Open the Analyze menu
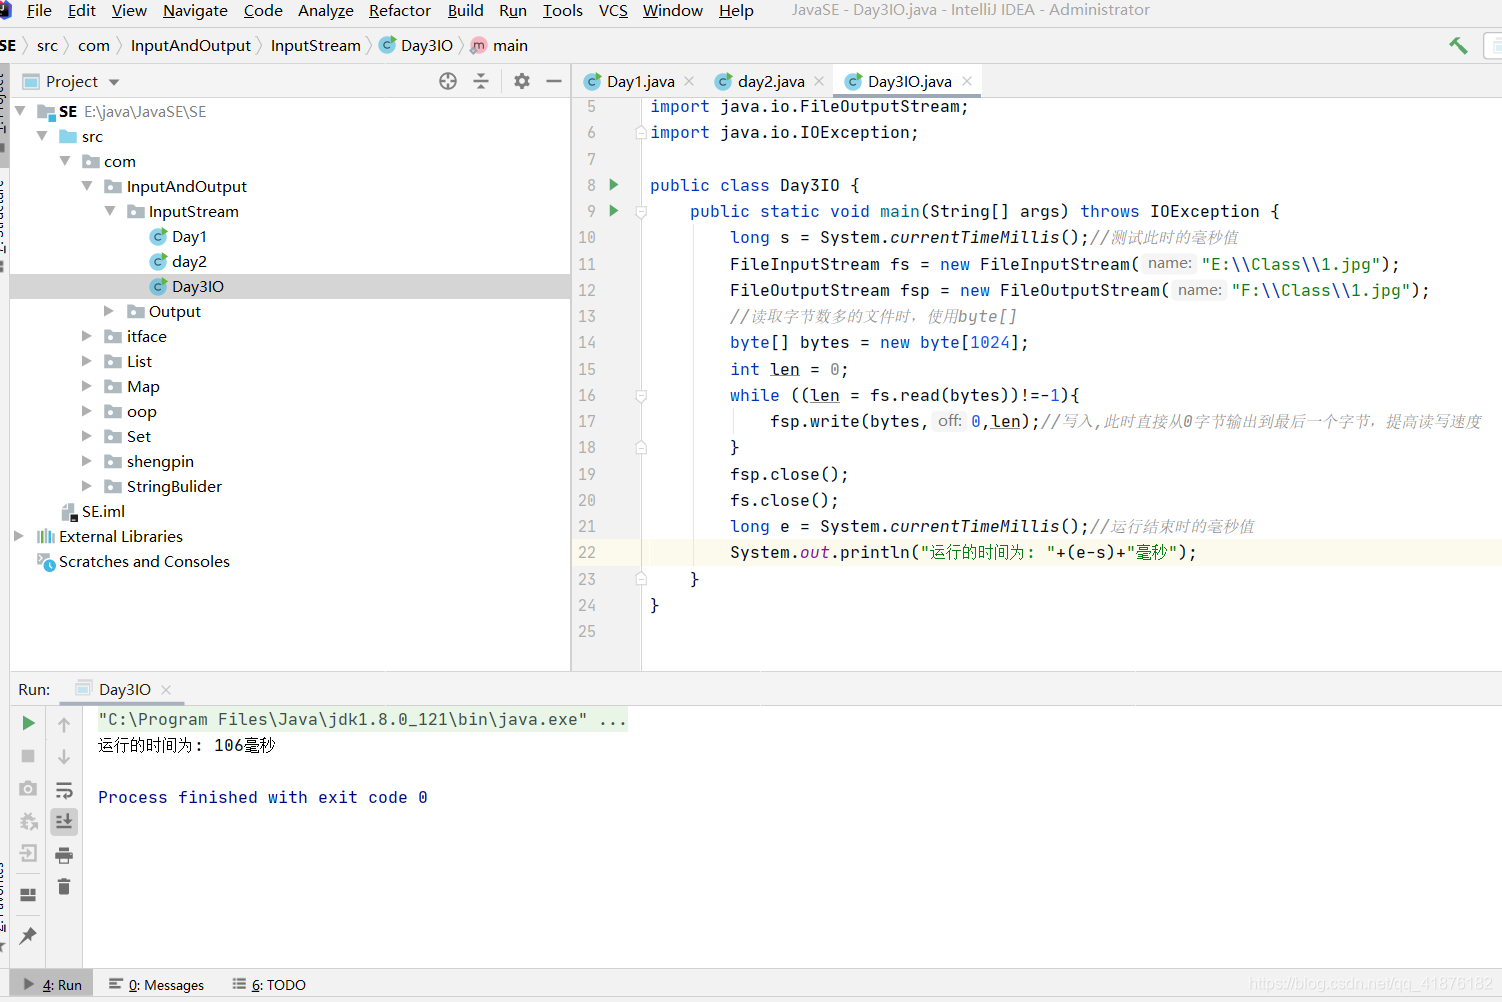The width and height of the screenshot is (1502, 1002). [326, 10]
